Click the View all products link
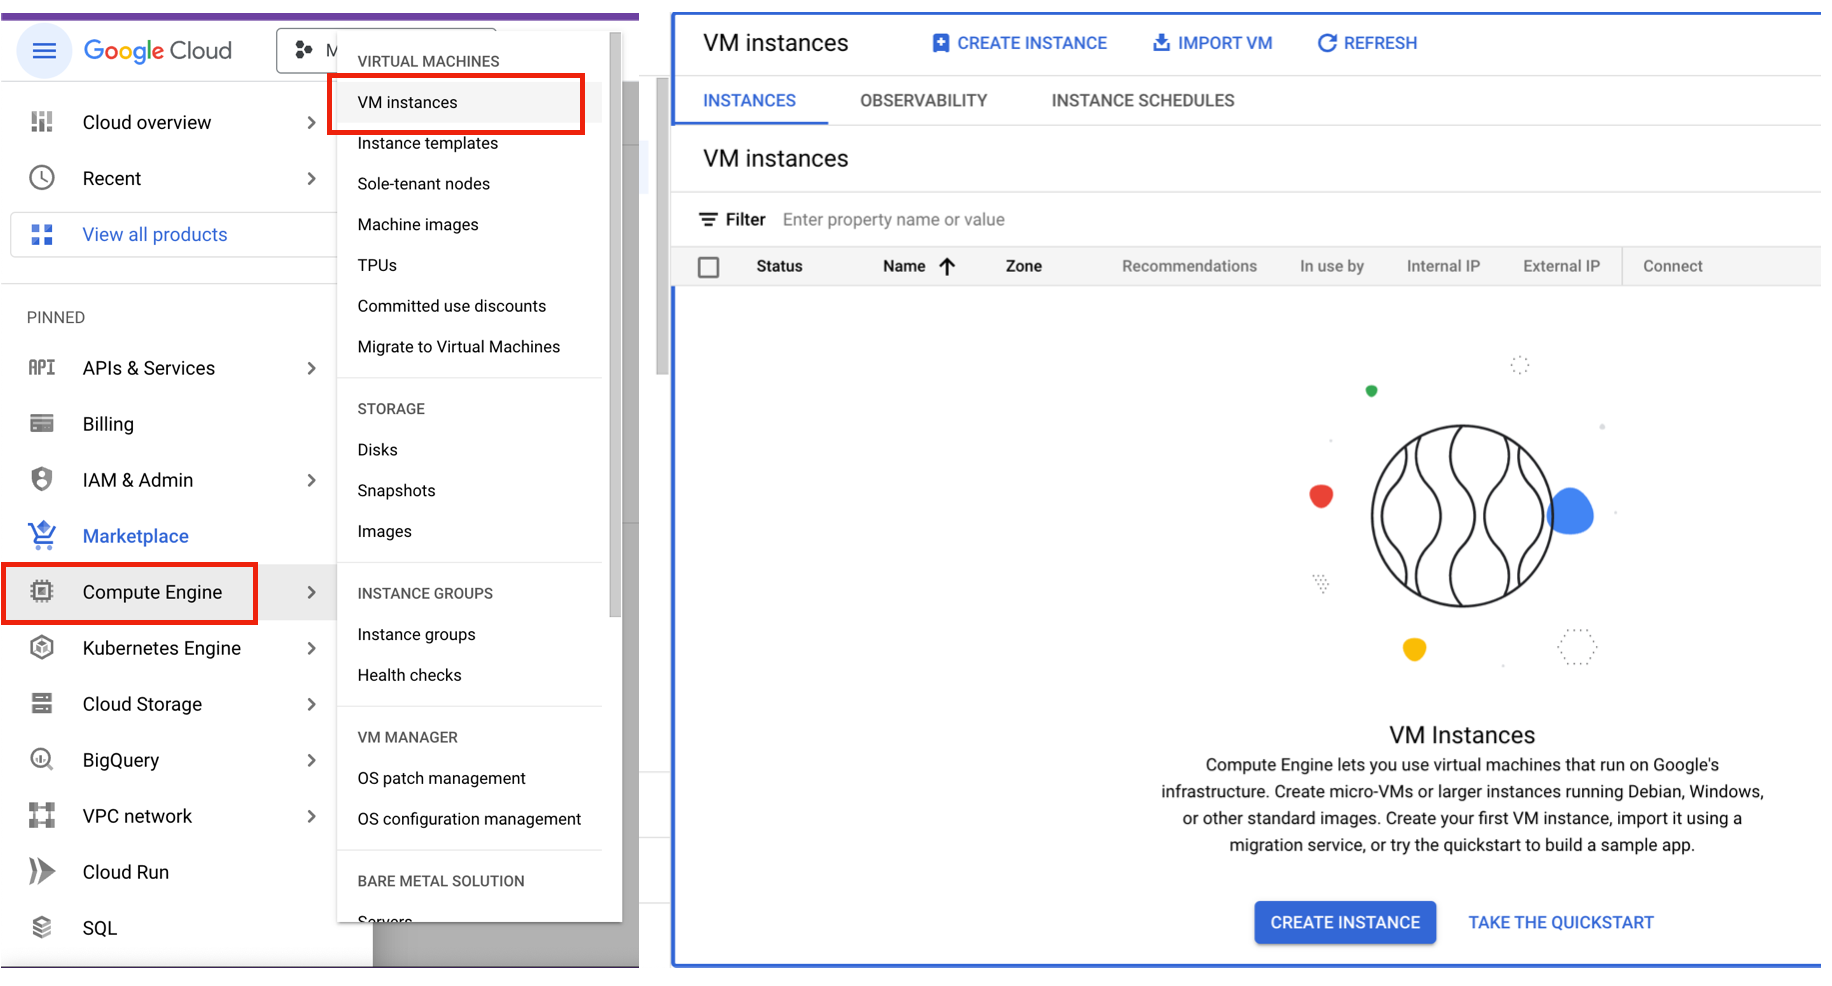 tap(155, 234)
